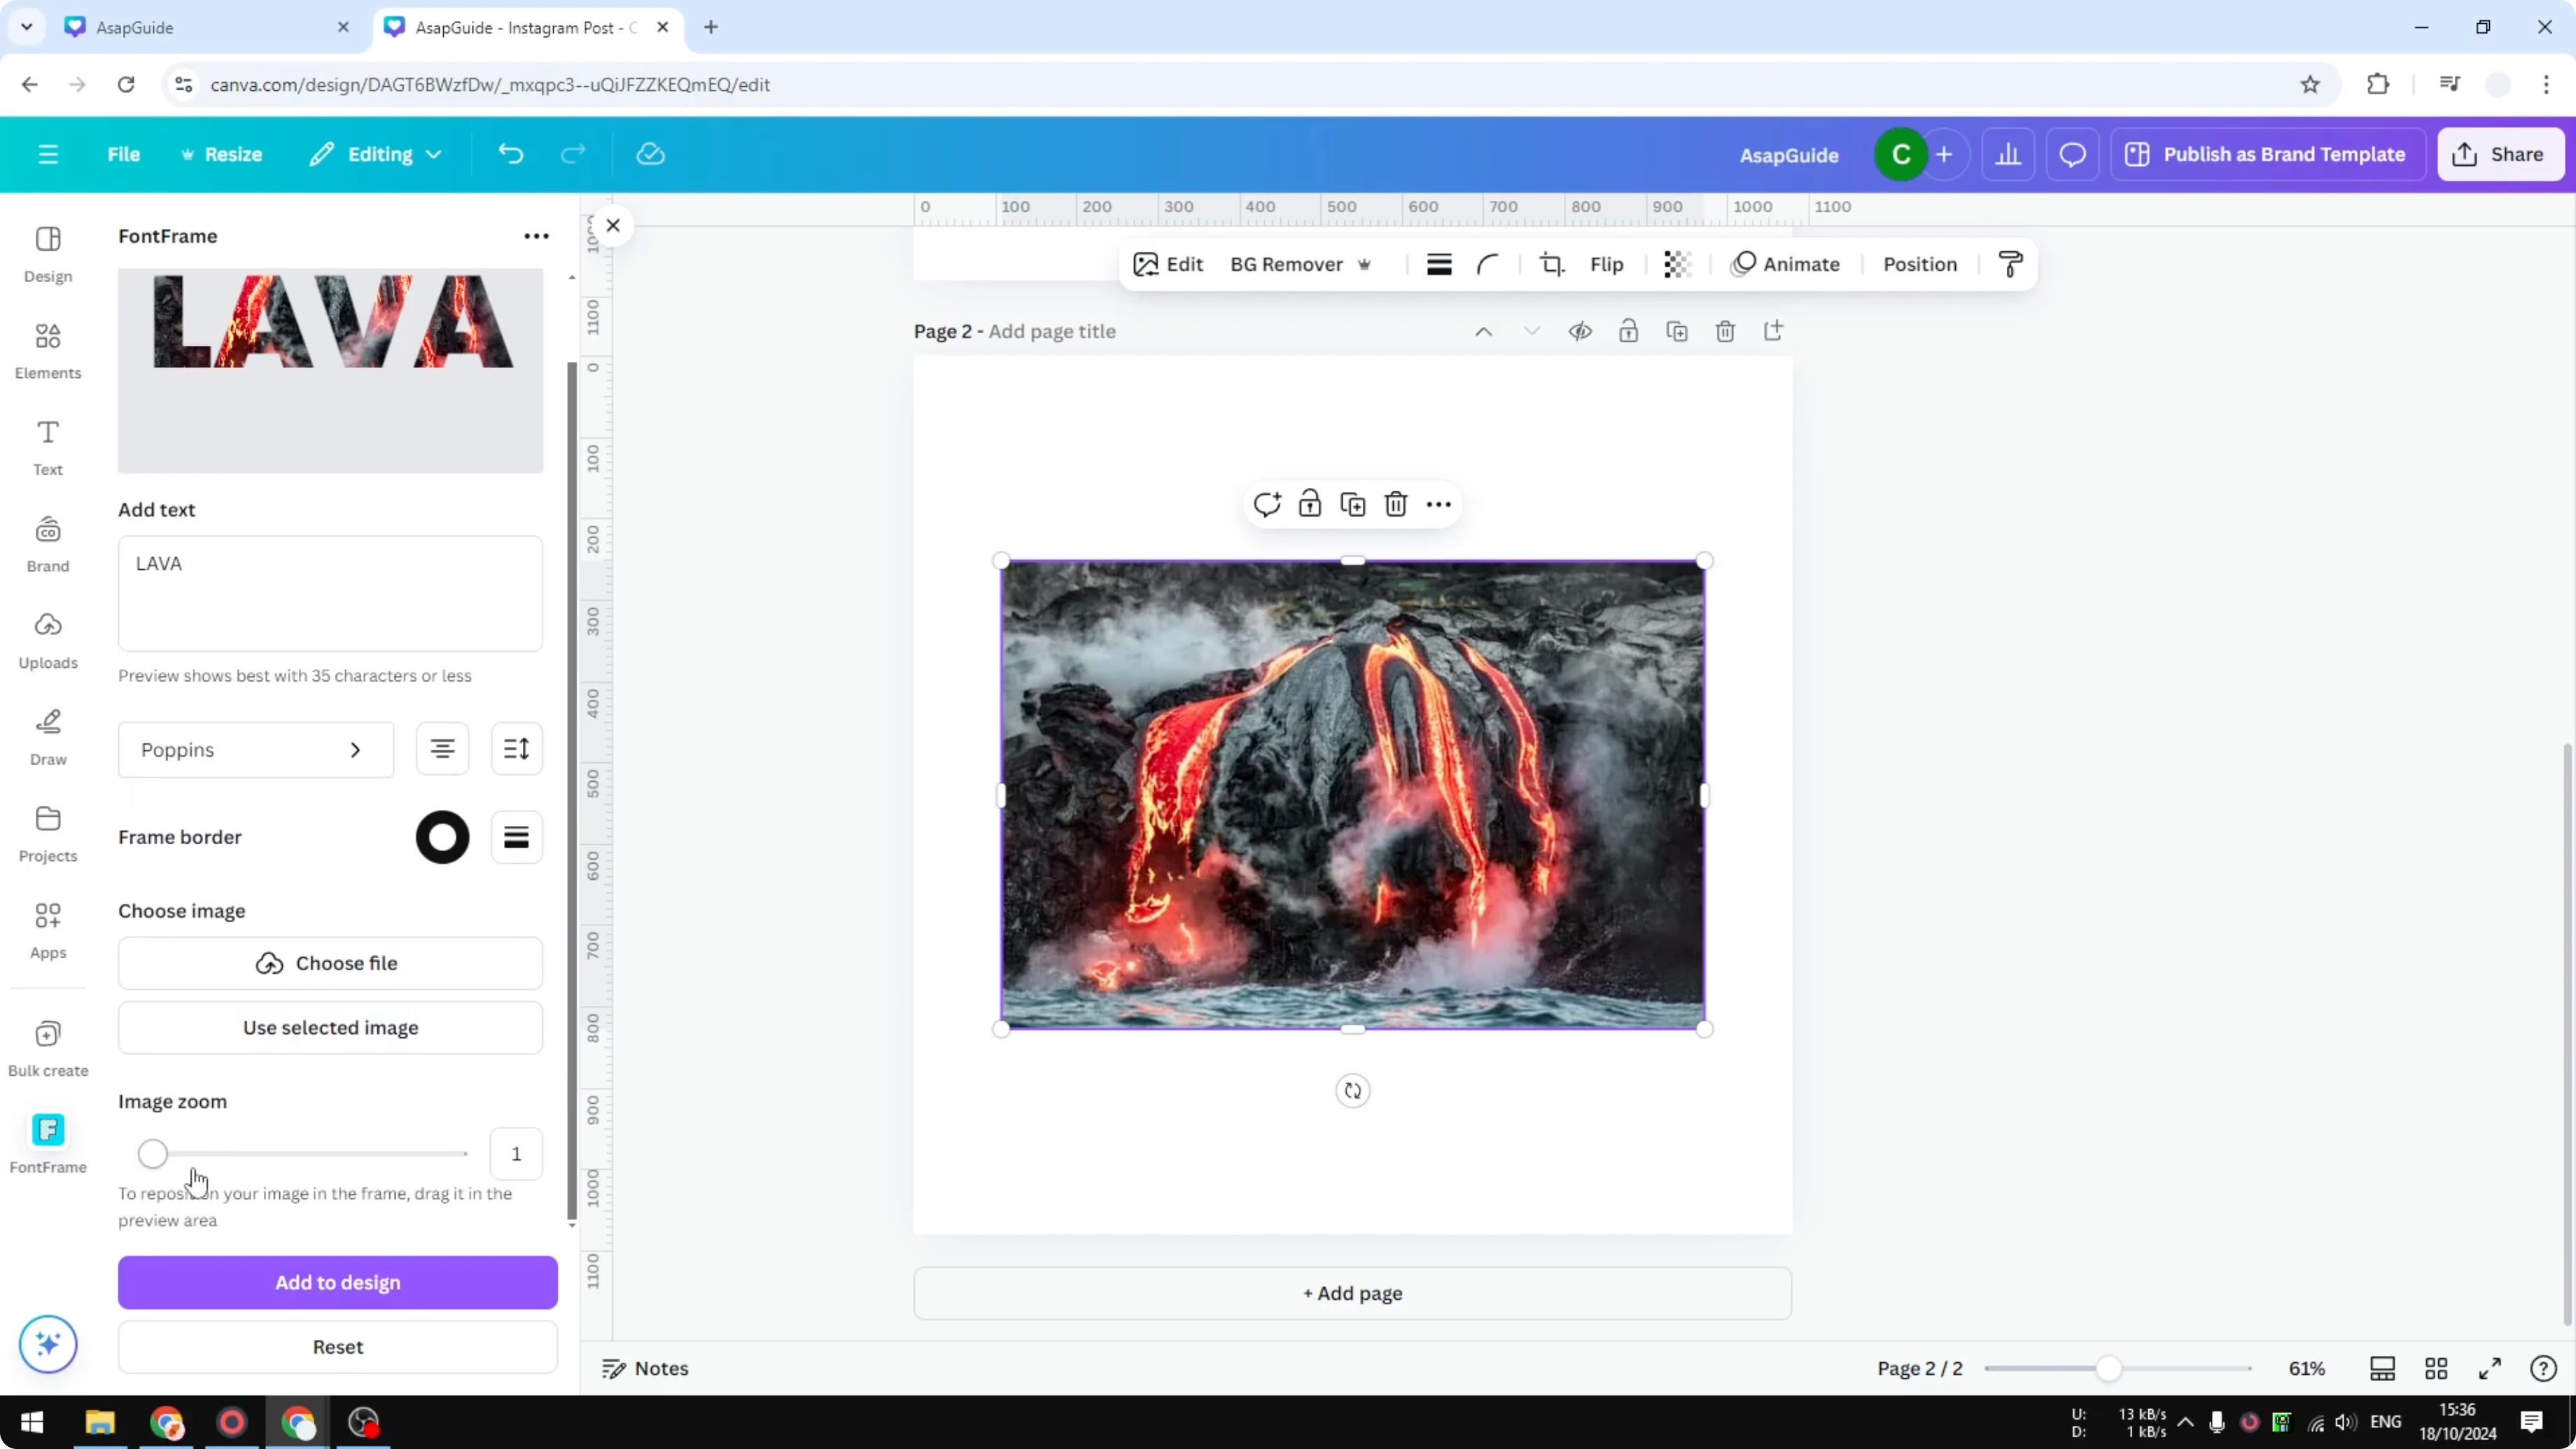The image size is (2576, 1449).
Task: Click the Add to design button
Action: click(337, 1282)
